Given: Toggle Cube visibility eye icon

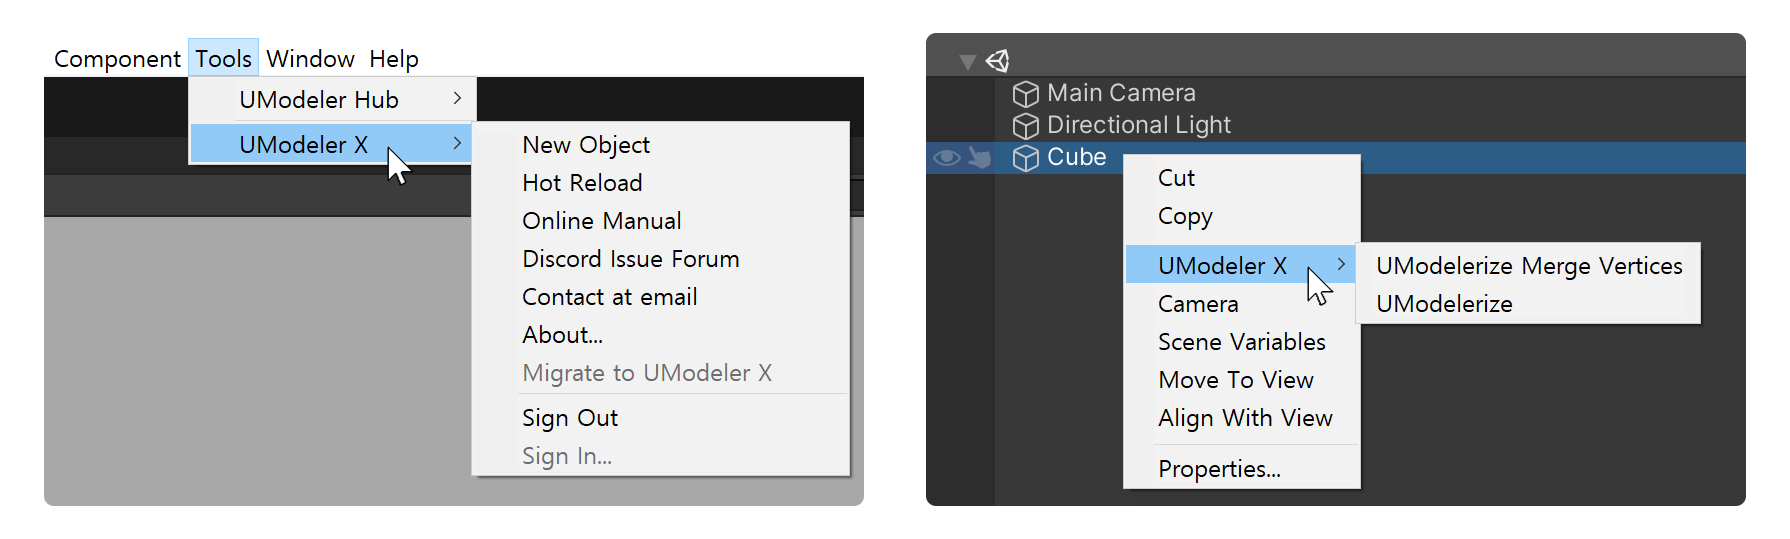Looking at the screenshot, I should (x=946, y=158).
